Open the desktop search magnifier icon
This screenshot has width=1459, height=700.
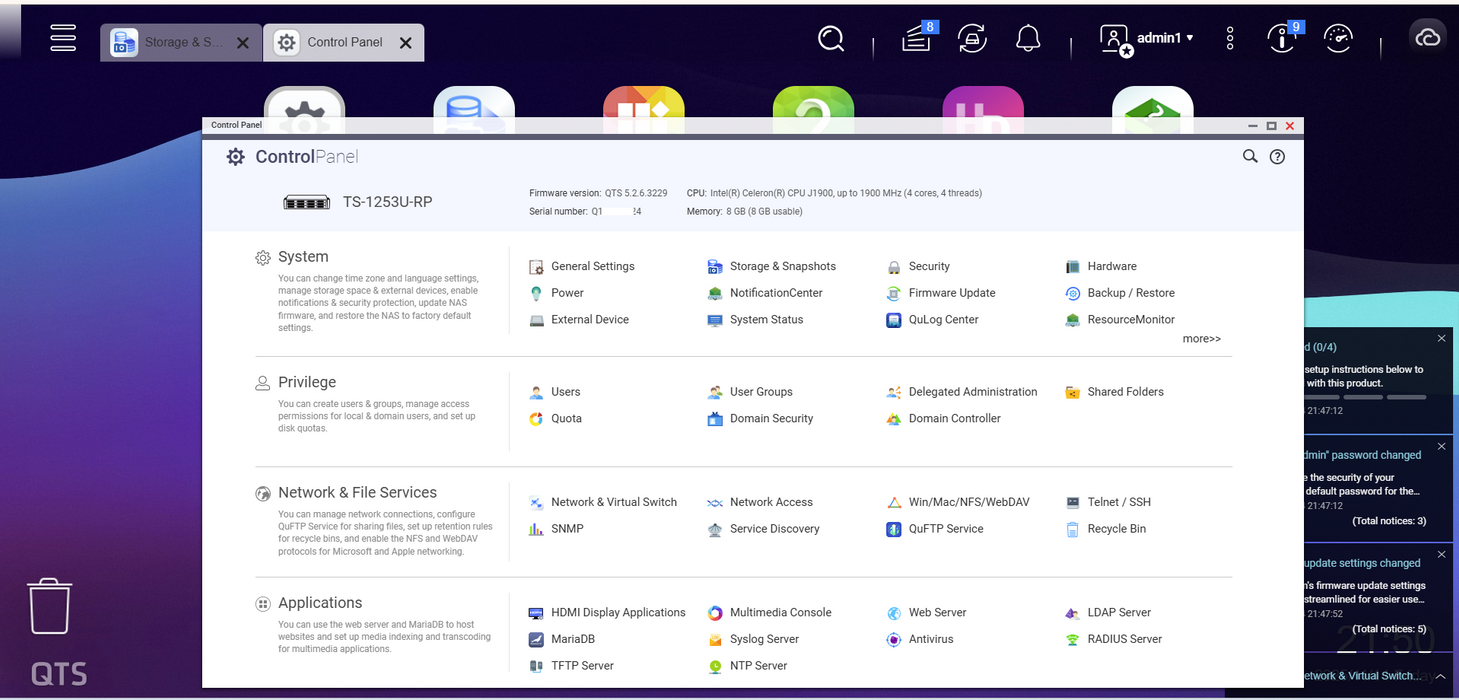coord(831,38)
